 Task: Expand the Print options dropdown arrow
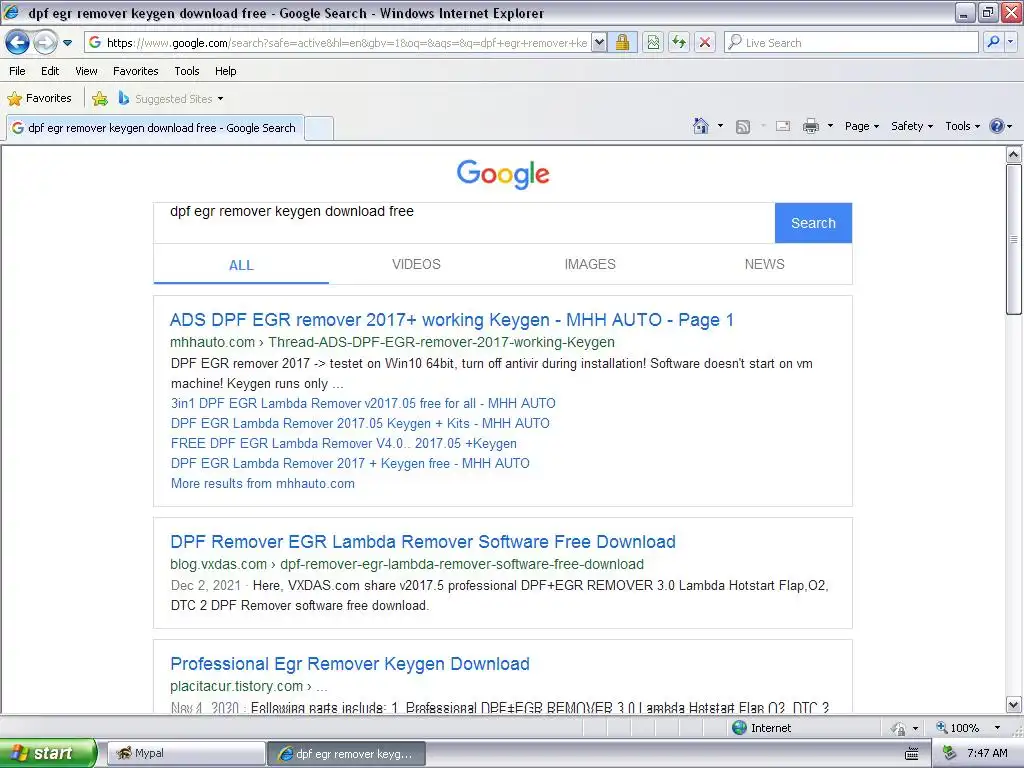point(830,126)
